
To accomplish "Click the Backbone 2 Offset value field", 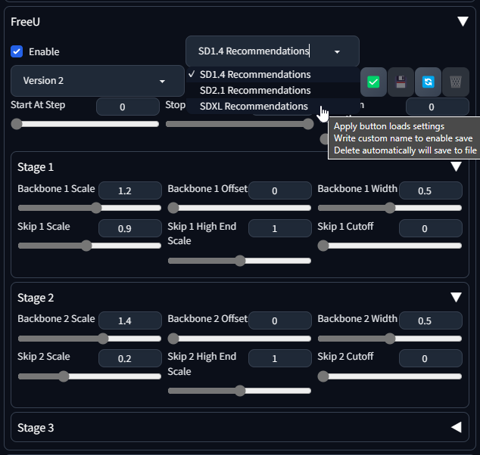I will [280, 321].
